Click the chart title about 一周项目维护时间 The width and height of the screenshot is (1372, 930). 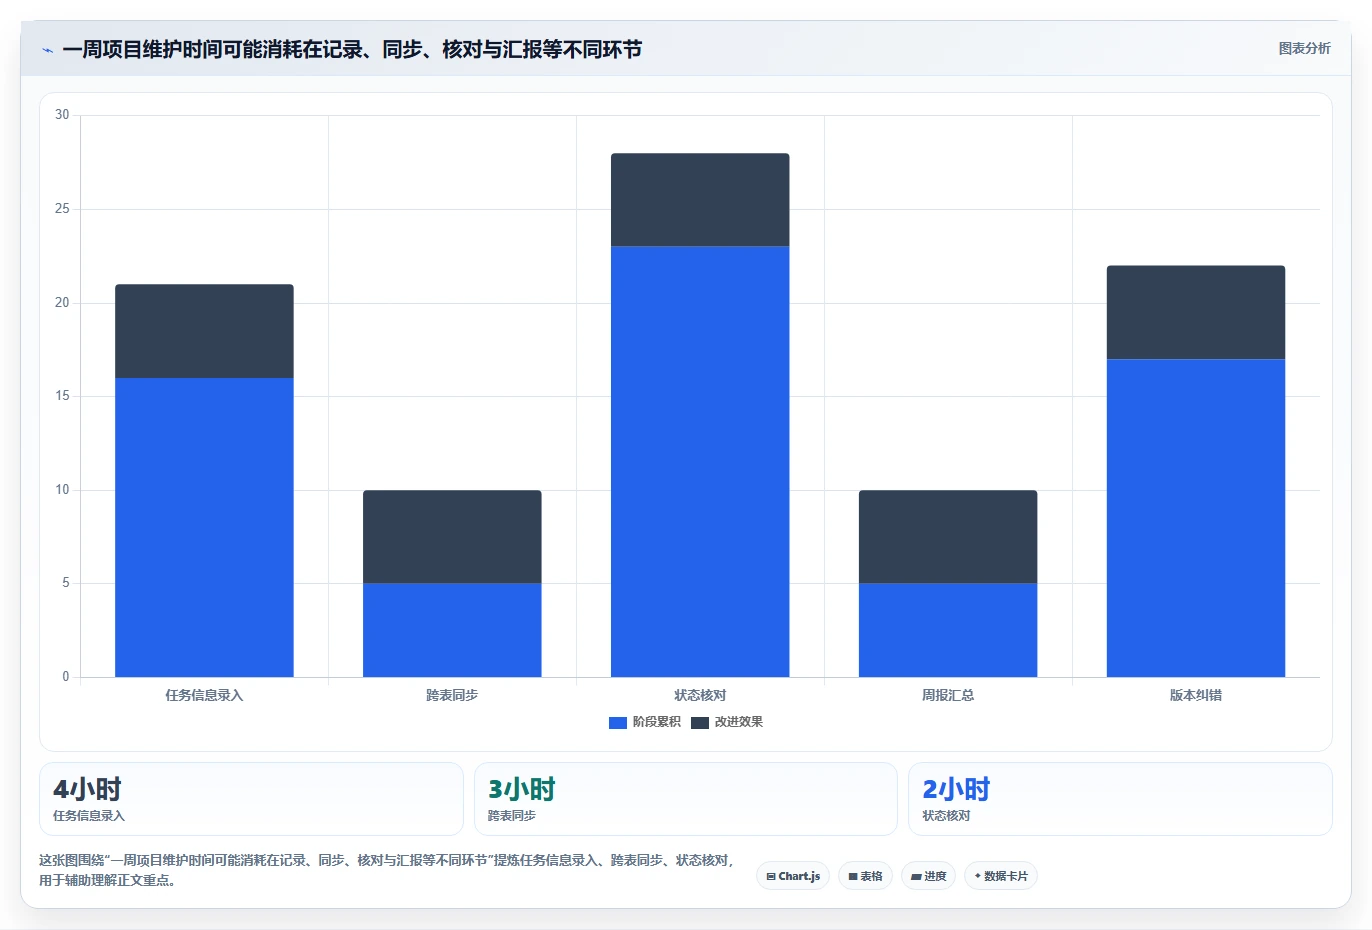352,50
